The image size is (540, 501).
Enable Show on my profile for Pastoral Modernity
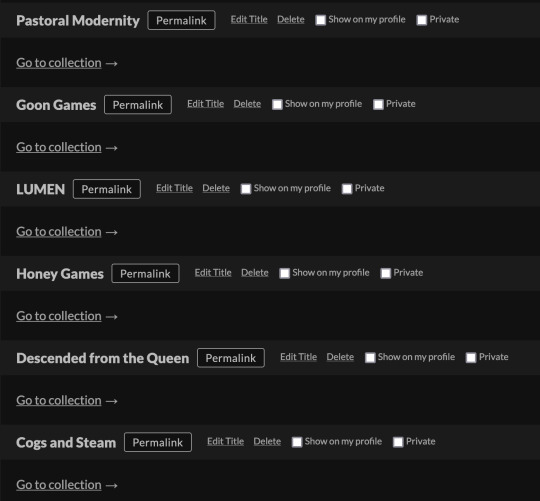coord(321,20)
